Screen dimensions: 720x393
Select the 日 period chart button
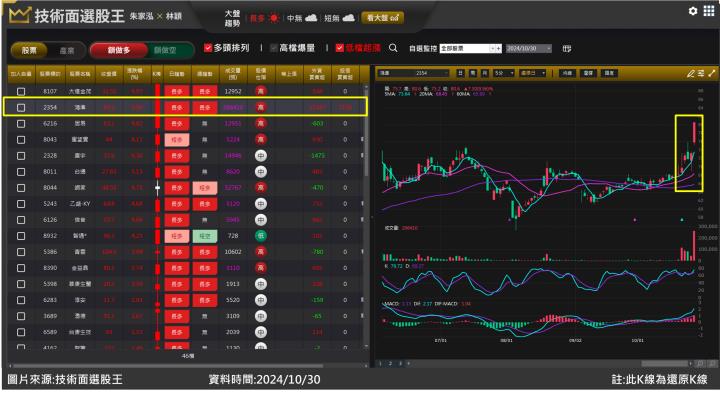click(x=460, y=73)
